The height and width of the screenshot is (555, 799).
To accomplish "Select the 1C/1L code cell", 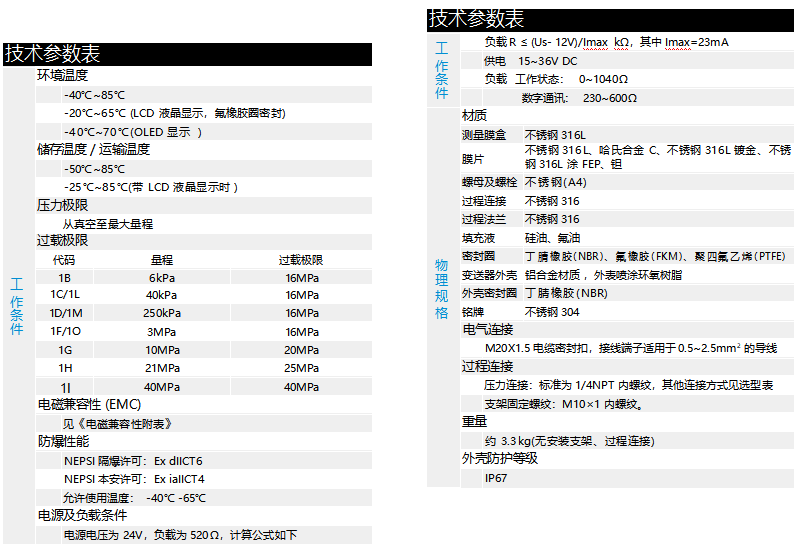I will tap(65, 295).
